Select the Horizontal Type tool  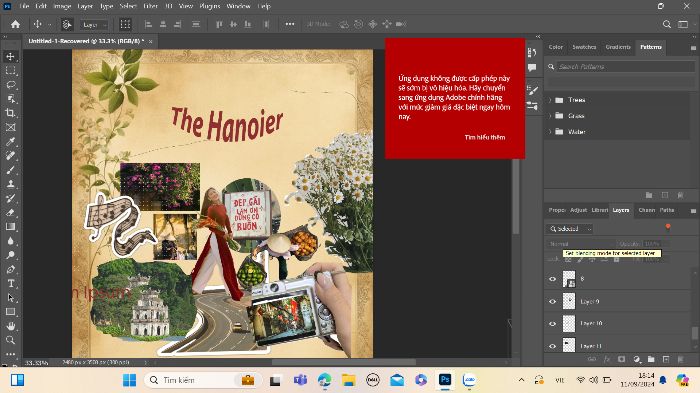click(x=11, y=283)
